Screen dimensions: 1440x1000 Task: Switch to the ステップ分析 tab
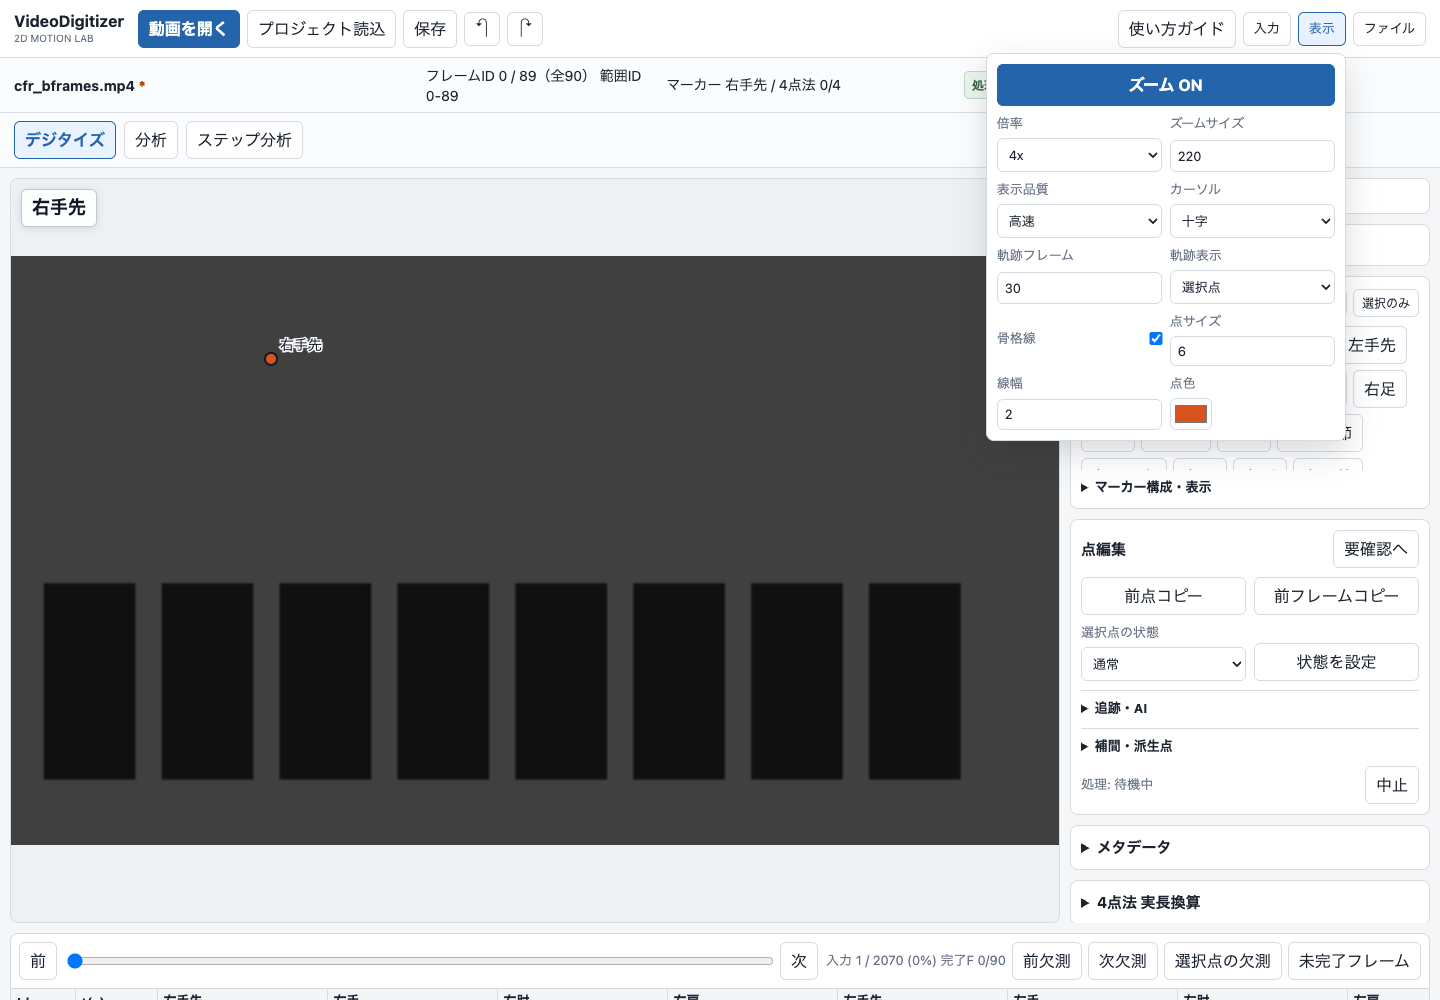tap(244, 140)
